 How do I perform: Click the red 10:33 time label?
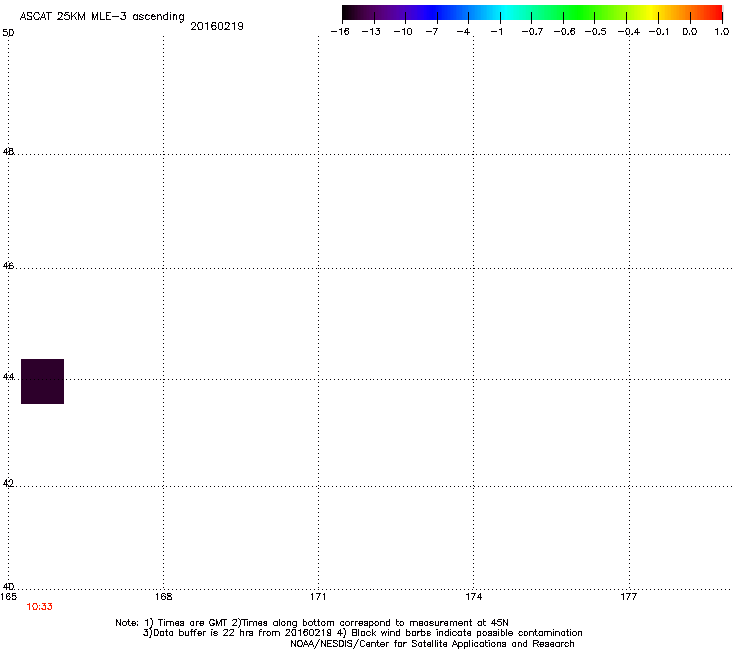(x=40, y=607)
